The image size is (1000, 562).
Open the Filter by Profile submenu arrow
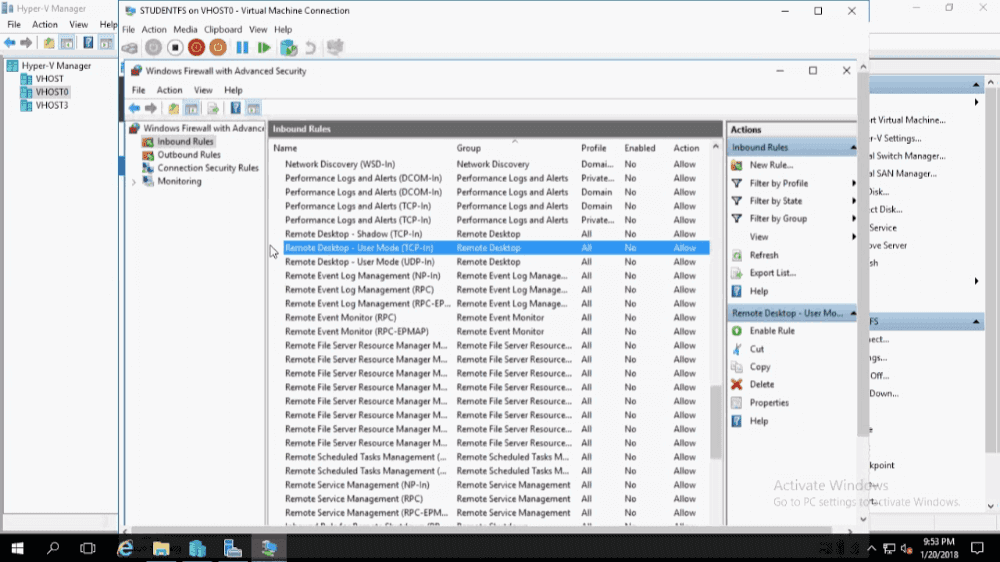853,183
